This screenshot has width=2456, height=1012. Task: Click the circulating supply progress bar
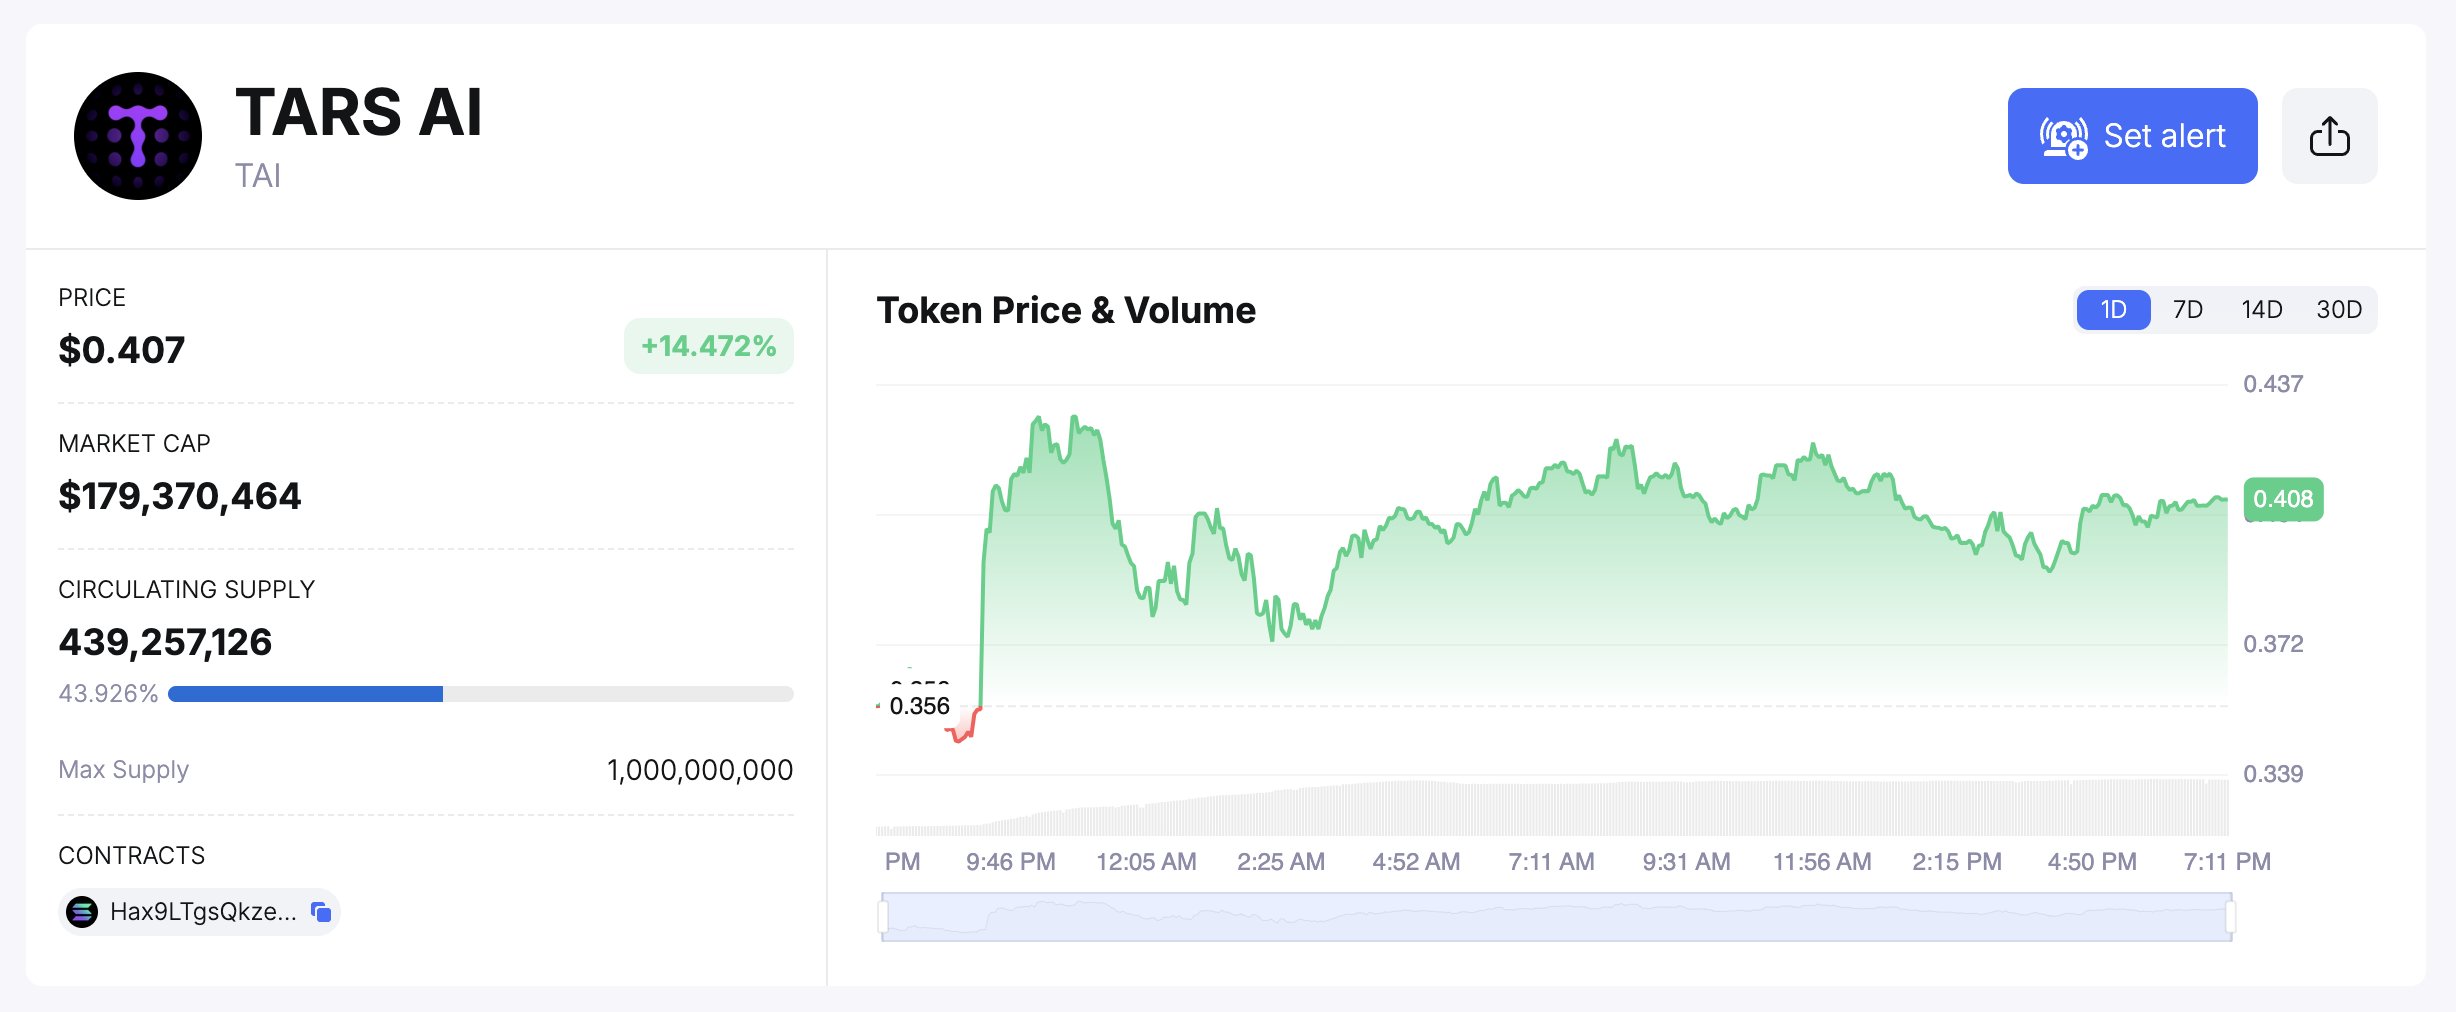coord(480,694)
